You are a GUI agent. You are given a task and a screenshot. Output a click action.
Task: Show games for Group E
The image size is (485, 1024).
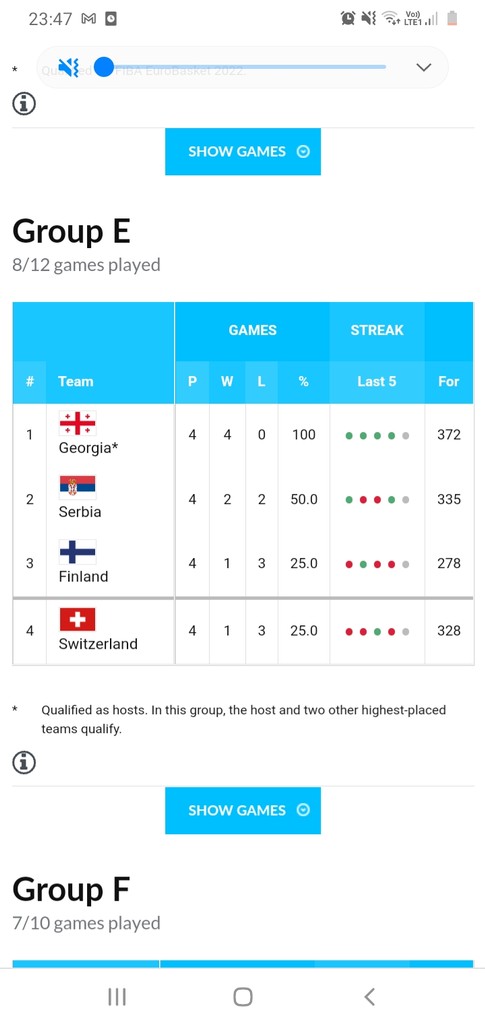243,810
